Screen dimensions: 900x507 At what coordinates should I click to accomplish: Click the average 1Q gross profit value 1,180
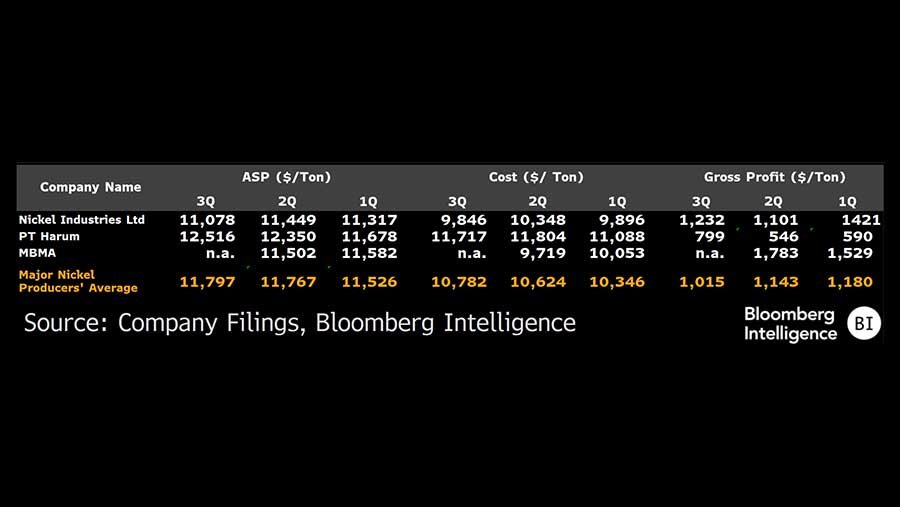[x=850, y=282]
